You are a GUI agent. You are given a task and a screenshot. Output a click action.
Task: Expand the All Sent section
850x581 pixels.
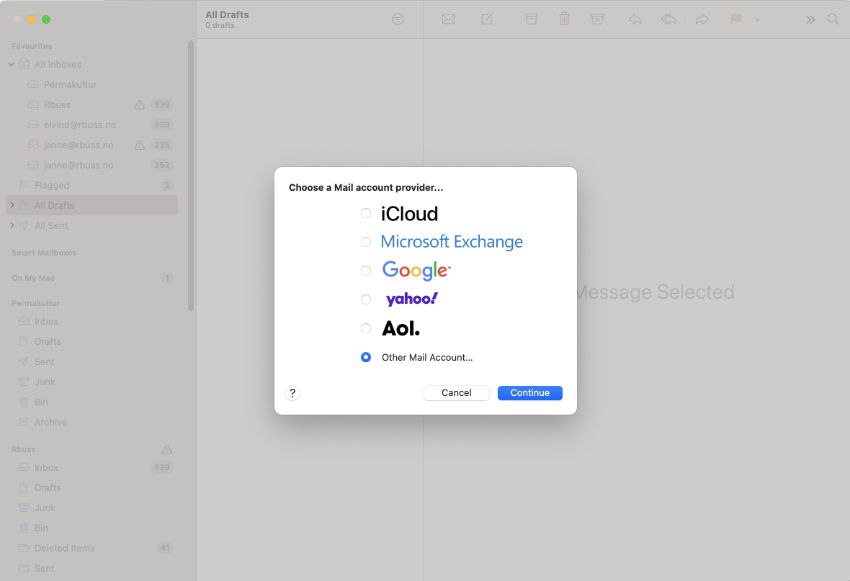[x=10, y=225]
